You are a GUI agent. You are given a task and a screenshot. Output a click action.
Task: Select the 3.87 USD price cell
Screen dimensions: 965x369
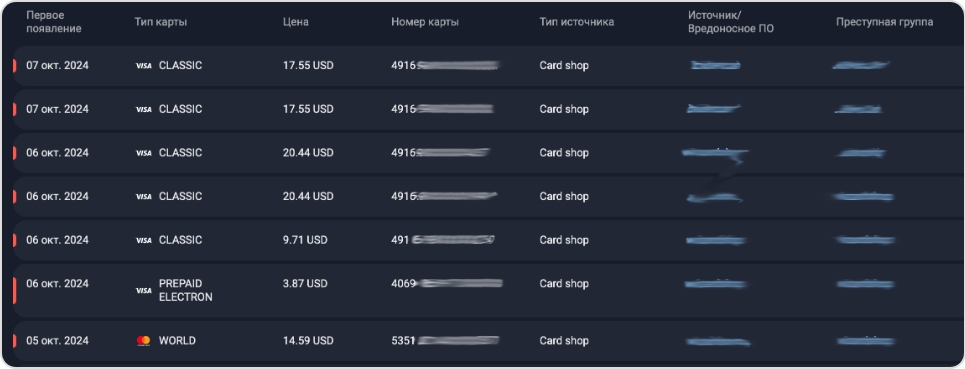click(305, 284)
